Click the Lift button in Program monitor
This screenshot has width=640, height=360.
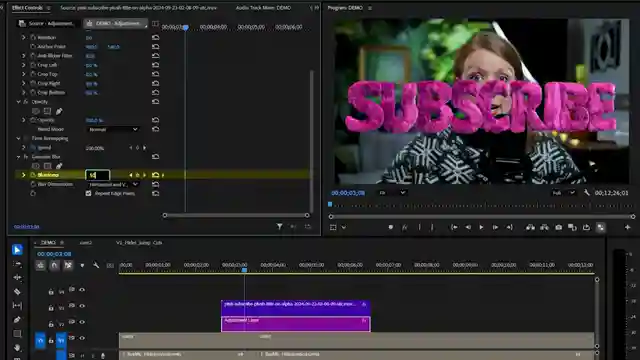(x=530, y=227)
